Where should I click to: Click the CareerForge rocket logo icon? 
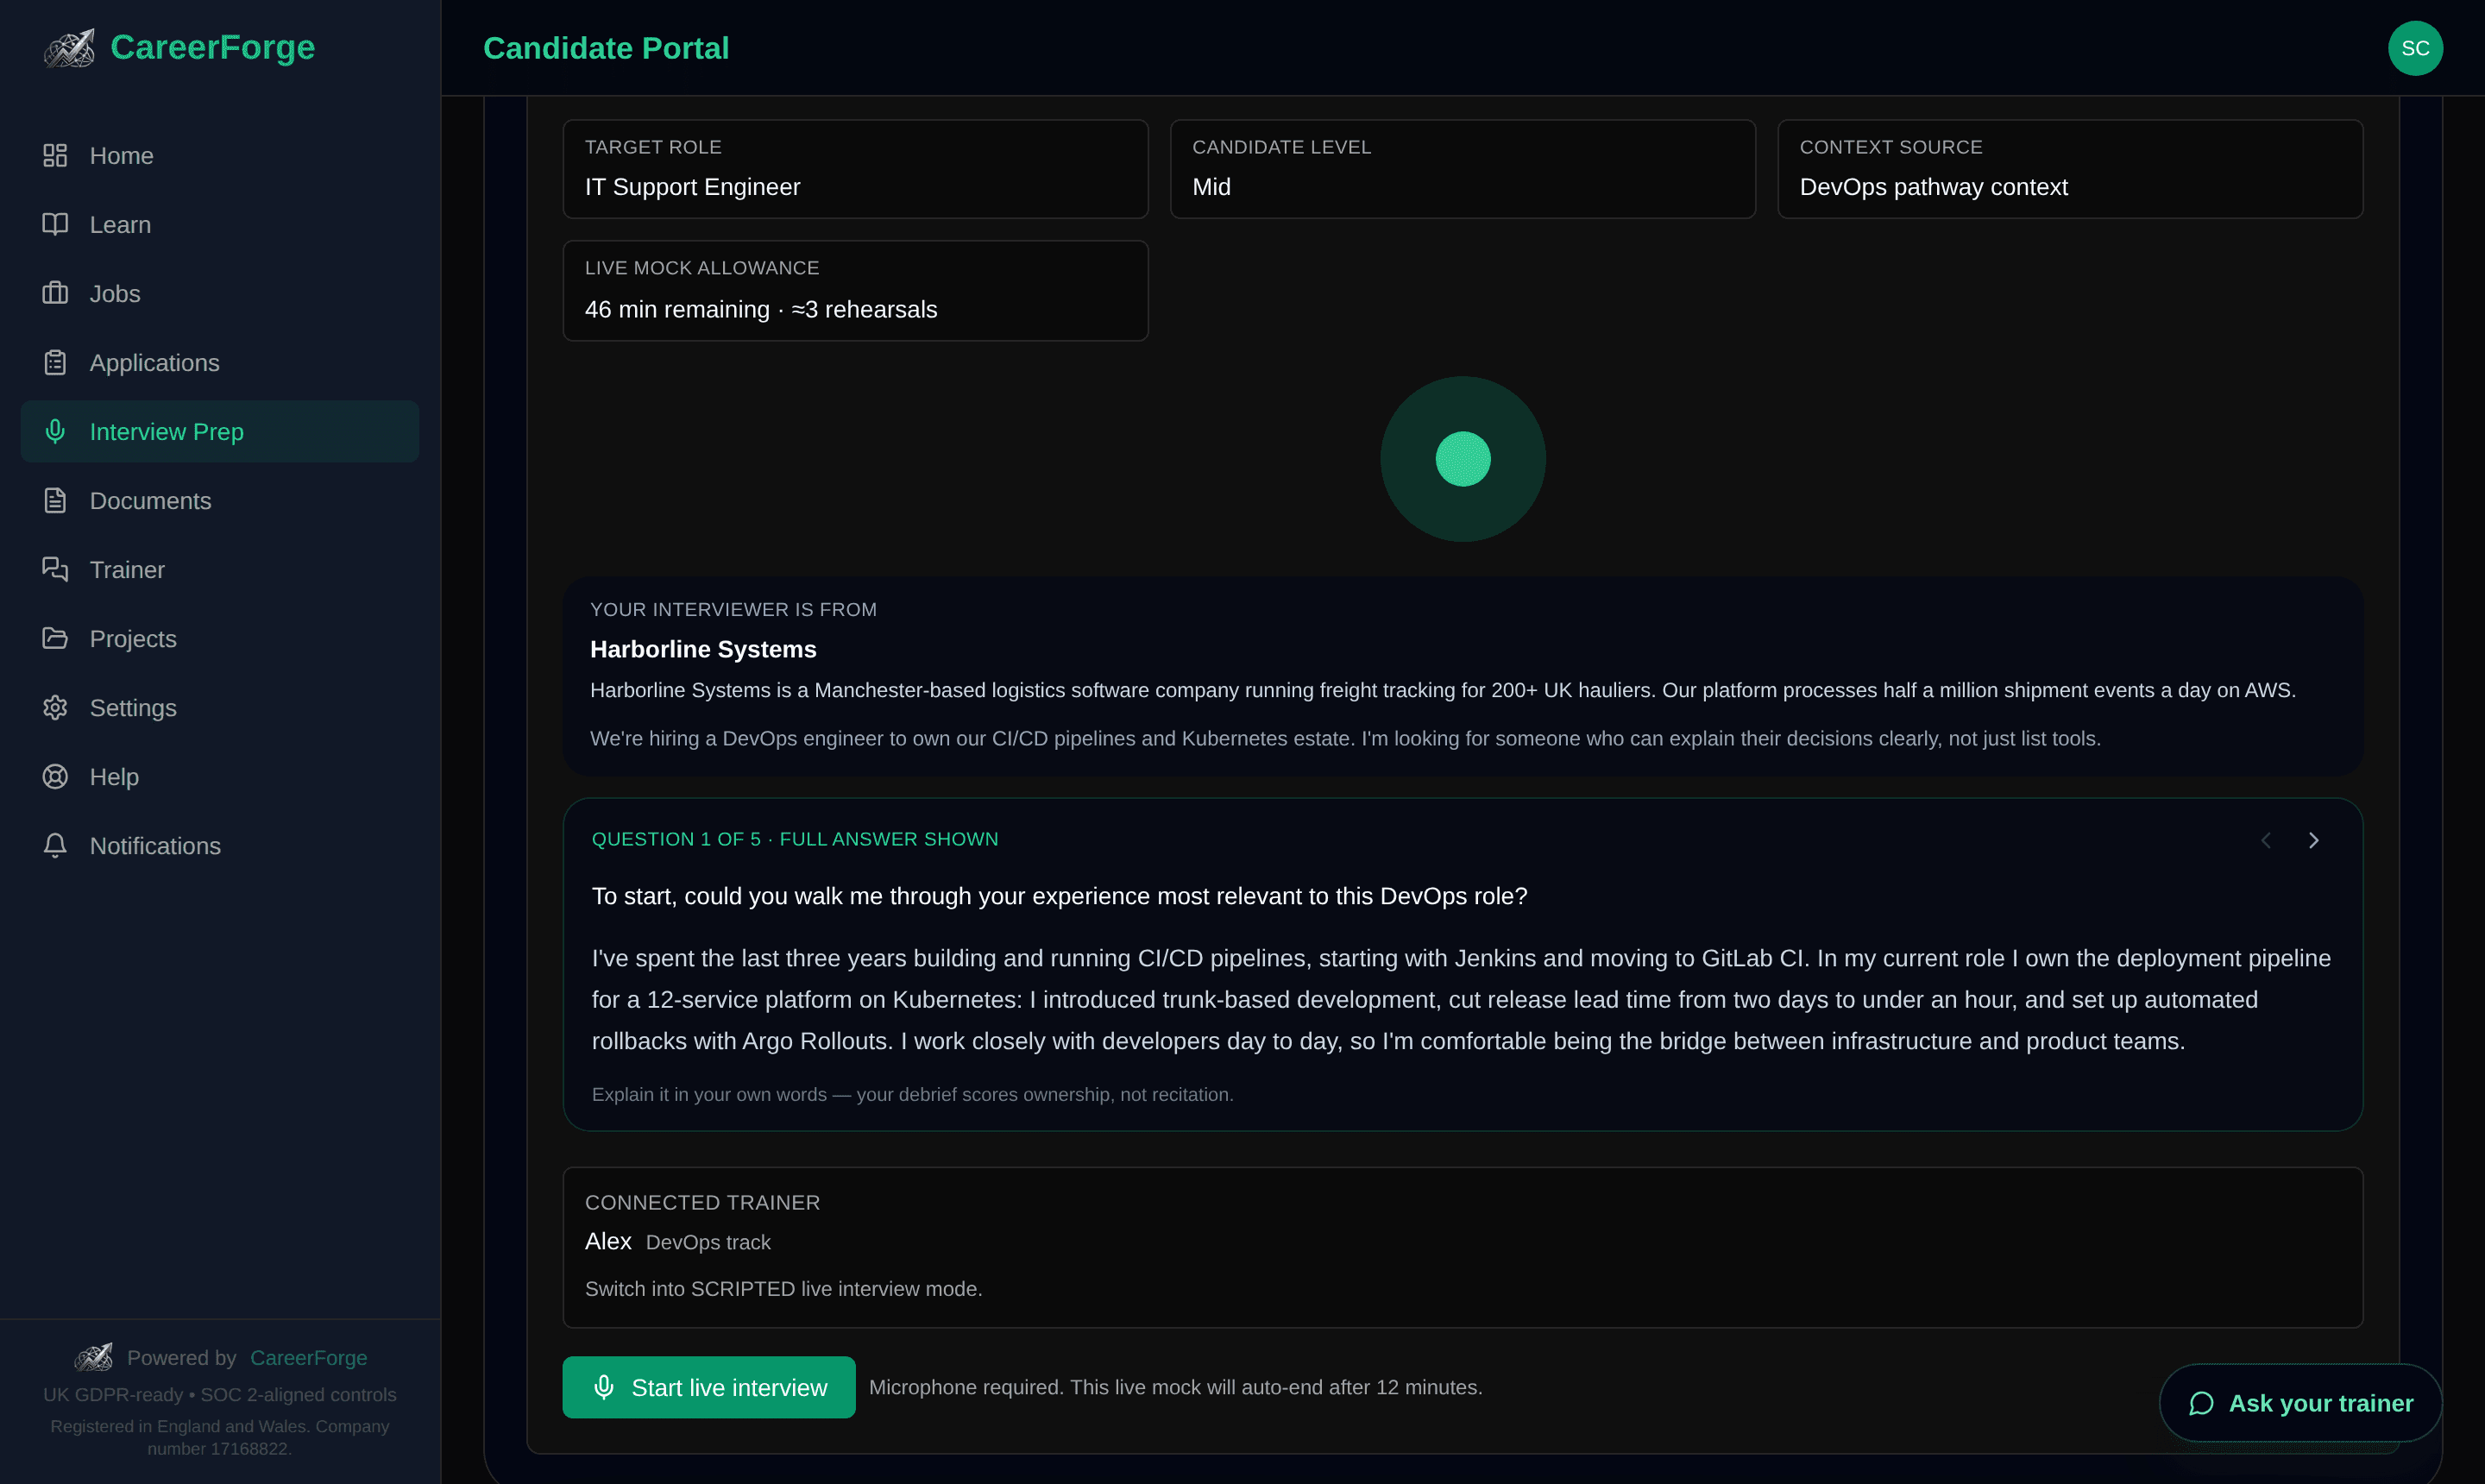pyautogui.click(x=69, y=48)
